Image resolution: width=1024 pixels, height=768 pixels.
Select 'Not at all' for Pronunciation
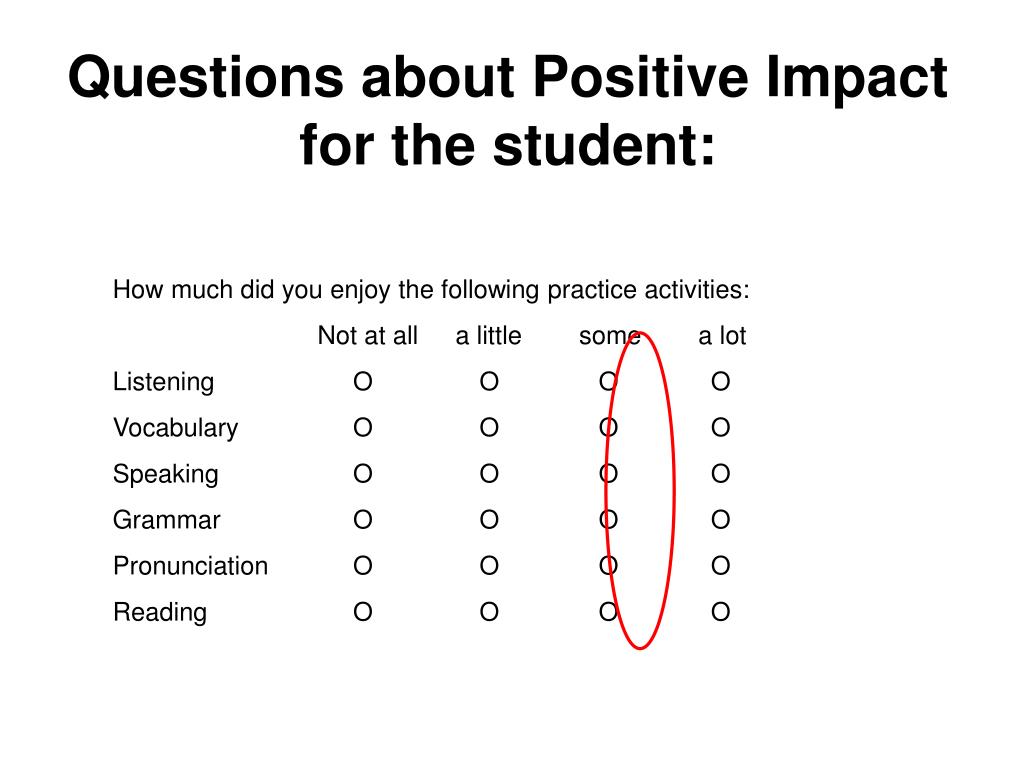pos(363,566)
